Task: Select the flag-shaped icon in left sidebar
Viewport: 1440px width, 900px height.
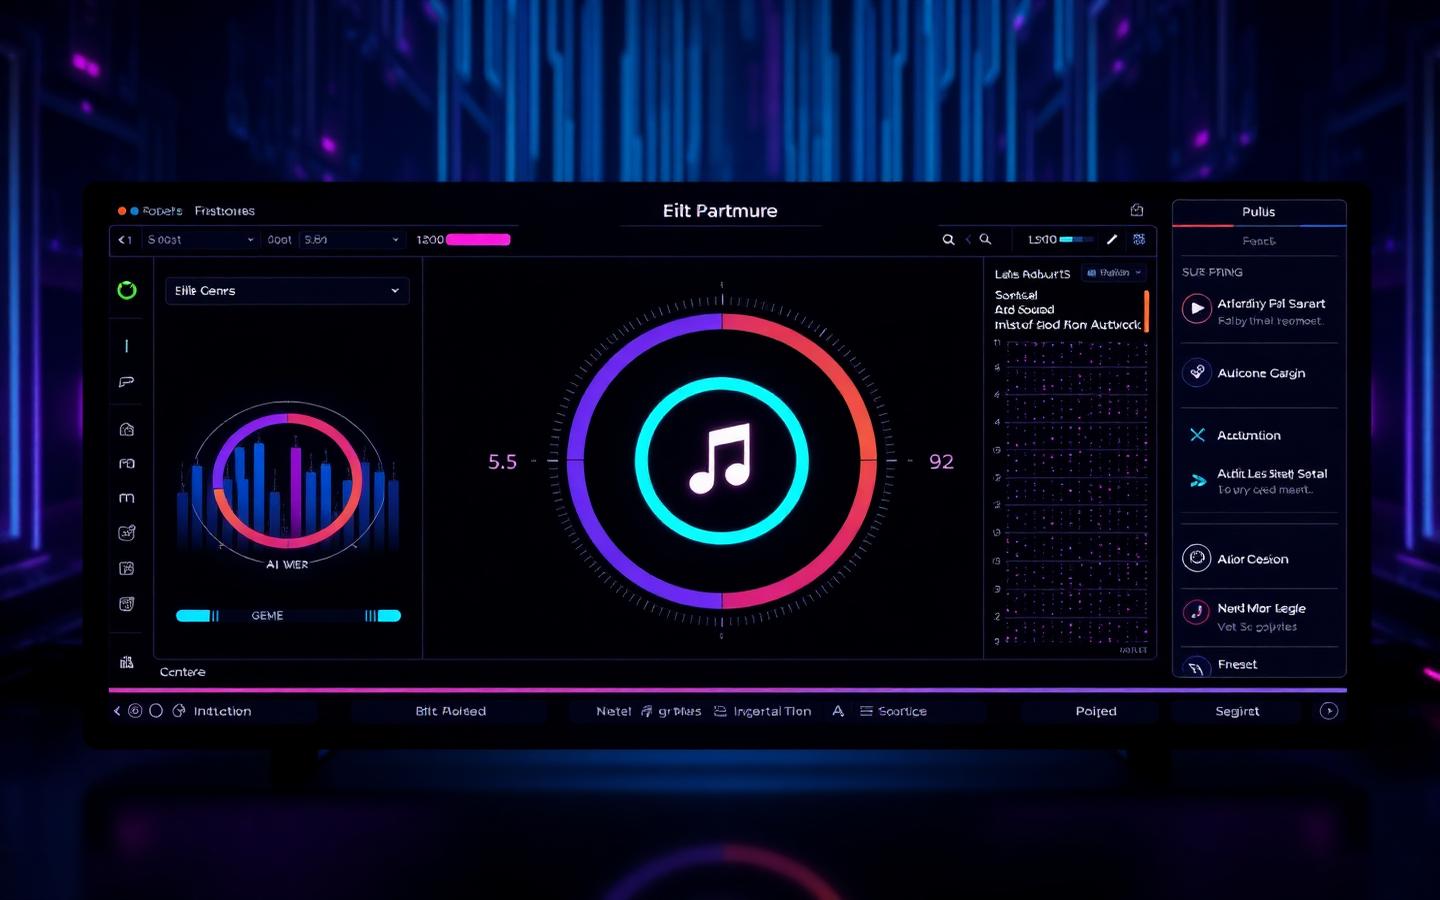Action: pyautogui.click(x=126, y=382)
